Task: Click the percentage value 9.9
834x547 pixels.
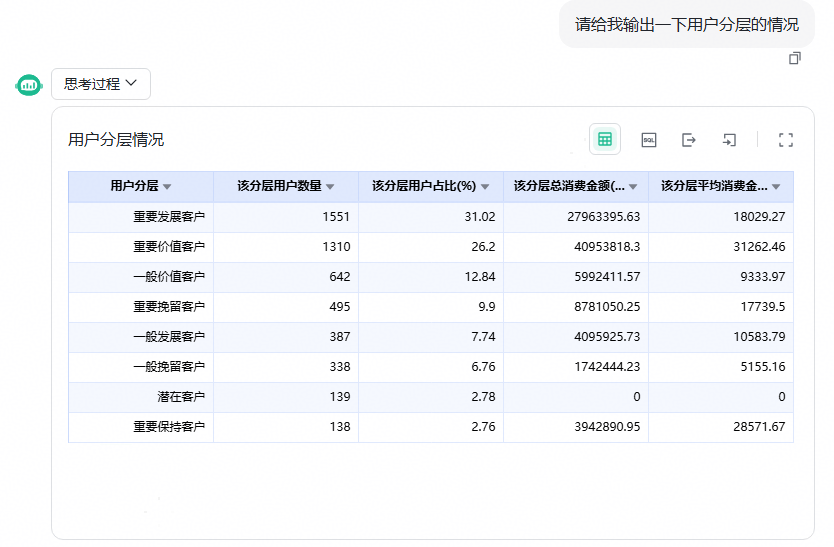Action: click(487, 307)
